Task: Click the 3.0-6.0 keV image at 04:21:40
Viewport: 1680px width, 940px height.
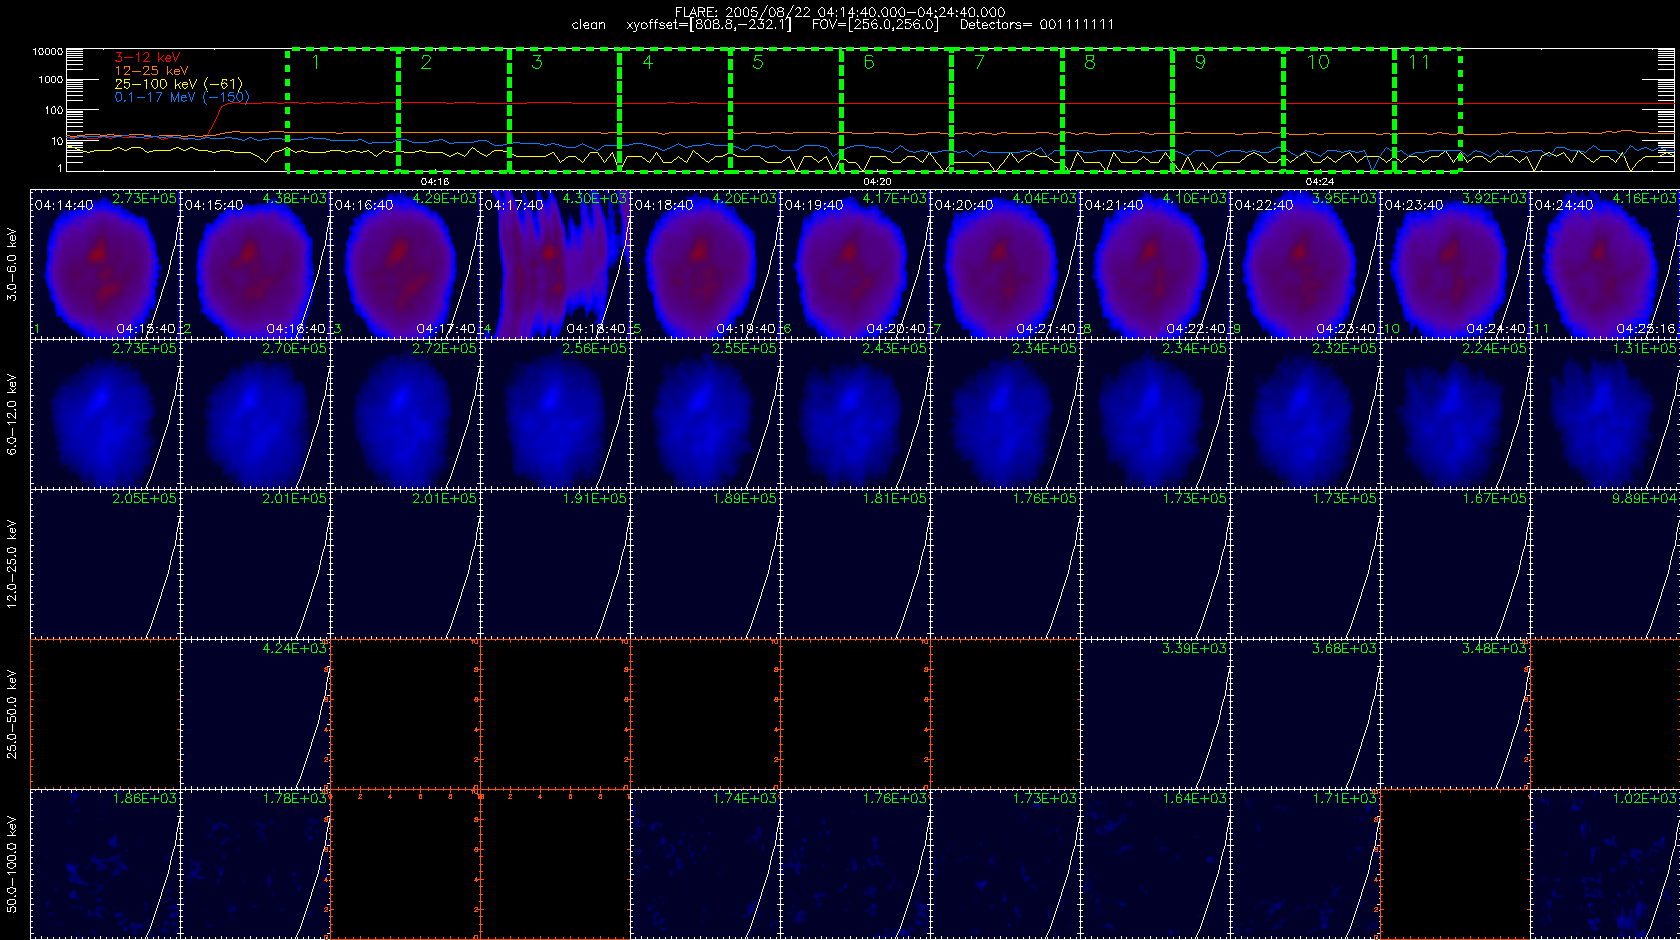Action: [1155, 264]
